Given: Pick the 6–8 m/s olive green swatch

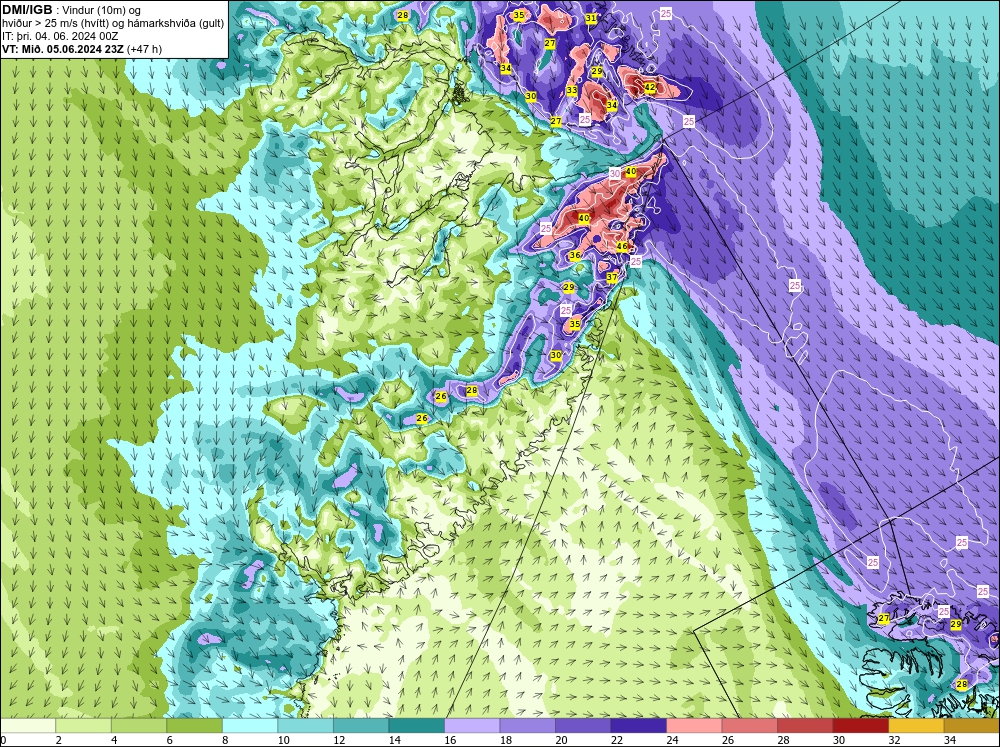Looking at the screenshot, I should 194,725.
